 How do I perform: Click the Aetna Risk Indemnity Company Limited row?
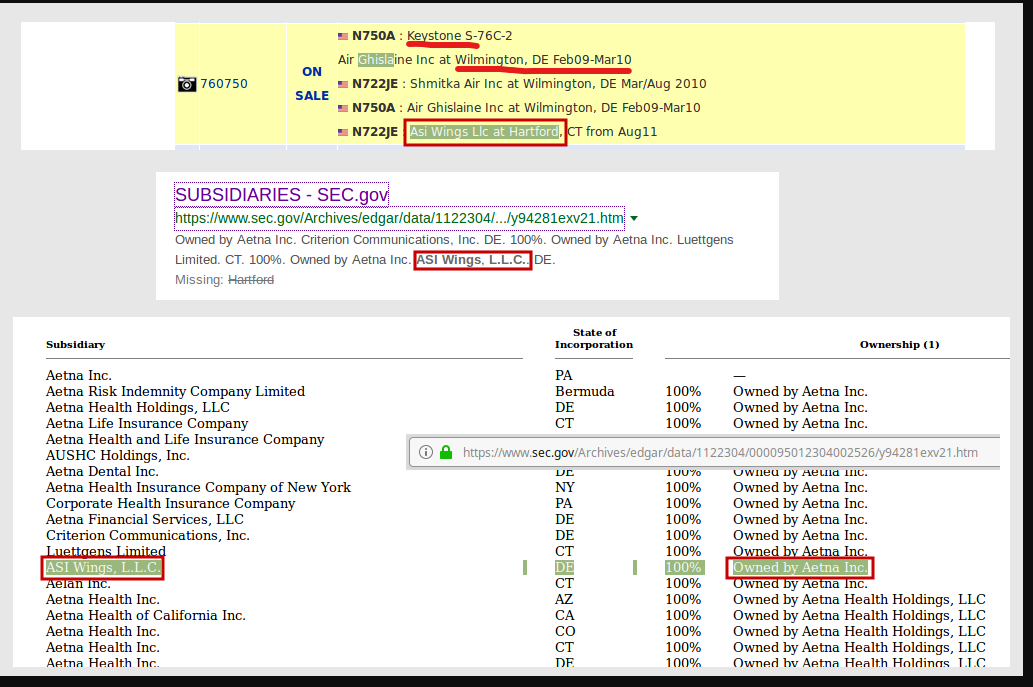coord(175,391)
